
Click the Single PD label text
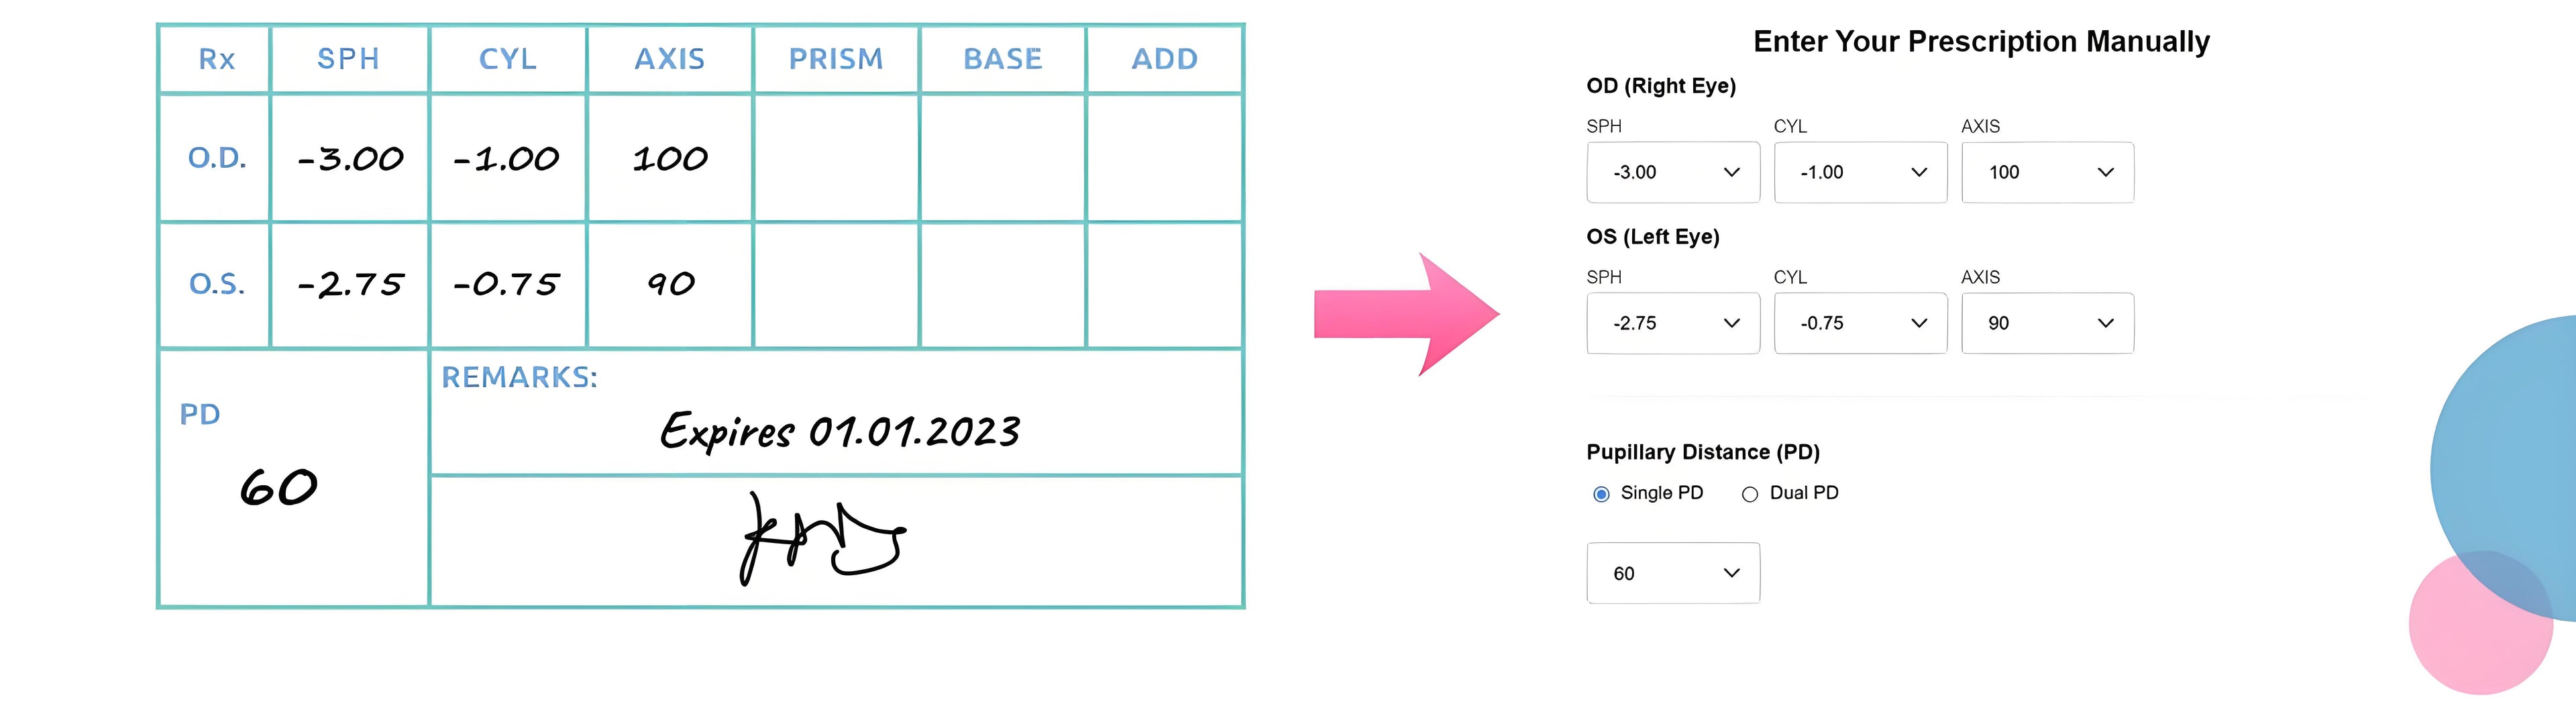pos(1661,493)
